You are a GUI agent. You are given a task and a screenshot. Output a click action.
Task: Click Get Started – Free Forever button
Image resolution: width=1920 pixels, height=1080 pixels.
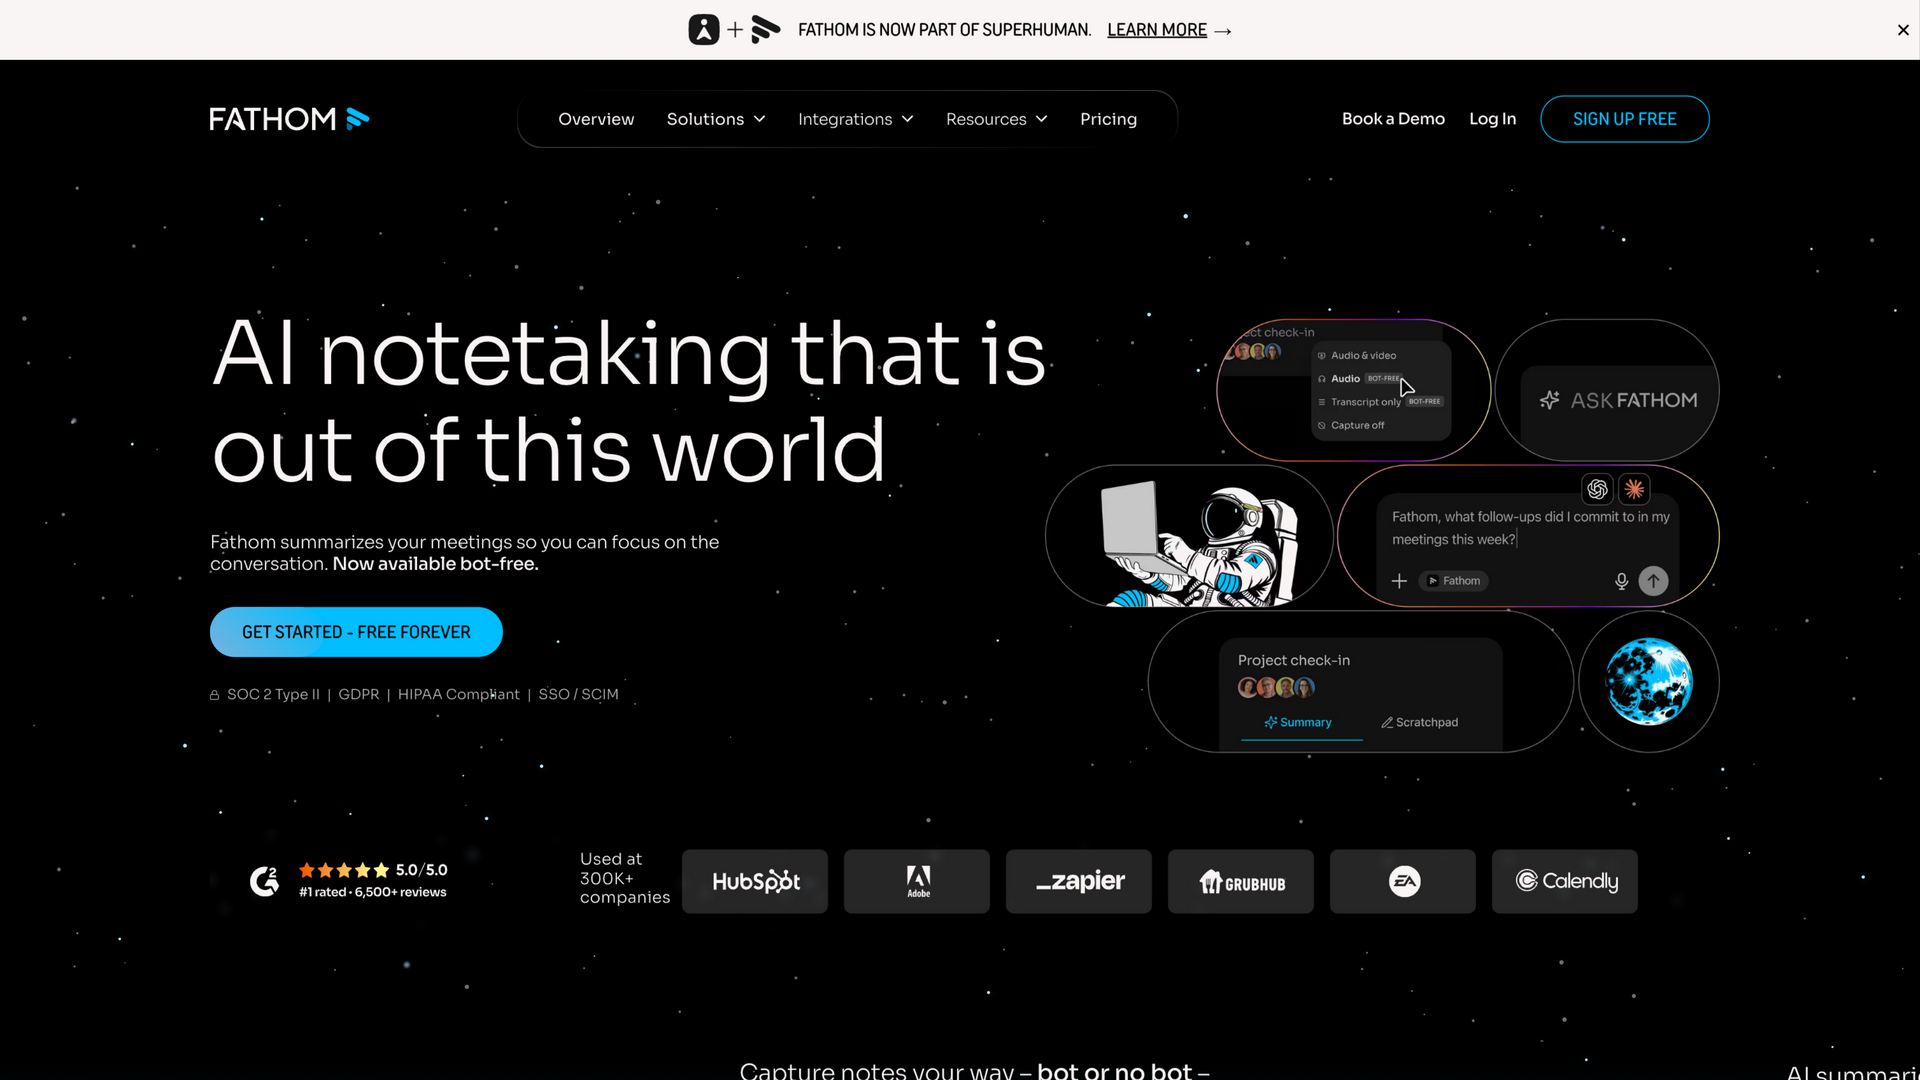coord(356,632)
